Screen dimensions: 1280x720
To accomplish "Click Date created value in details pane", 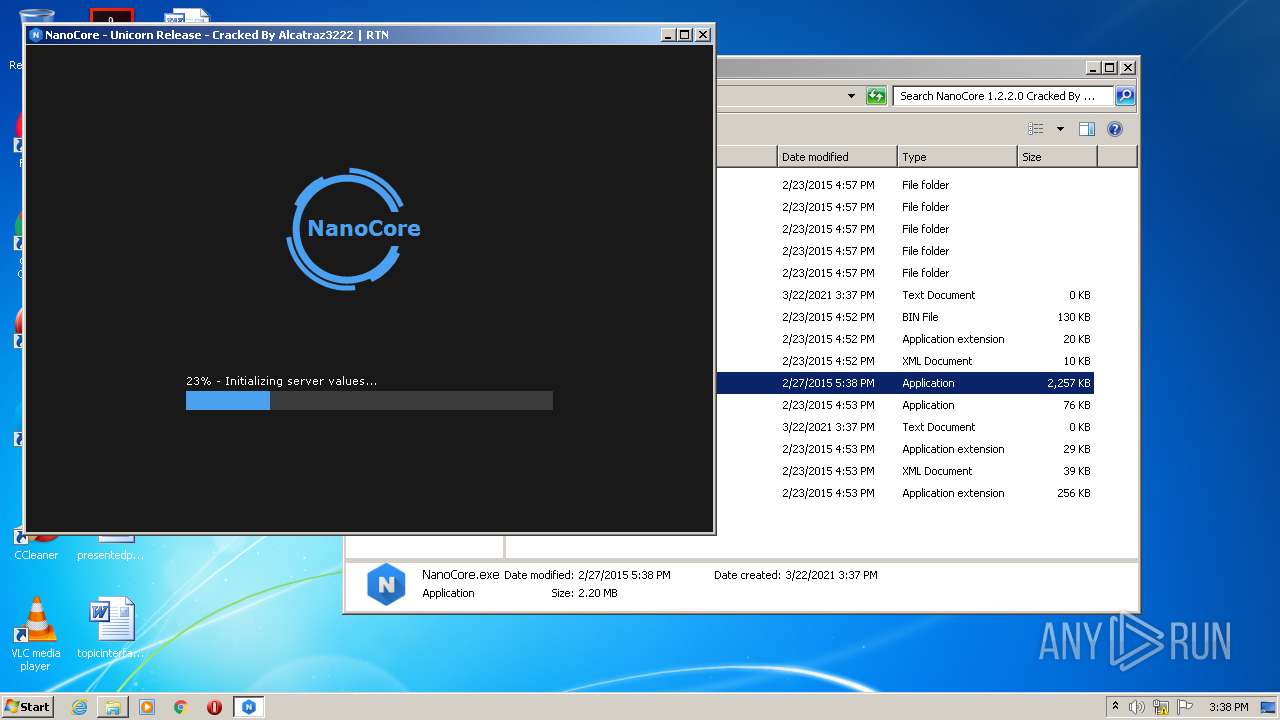I will (x=832, y=575).
